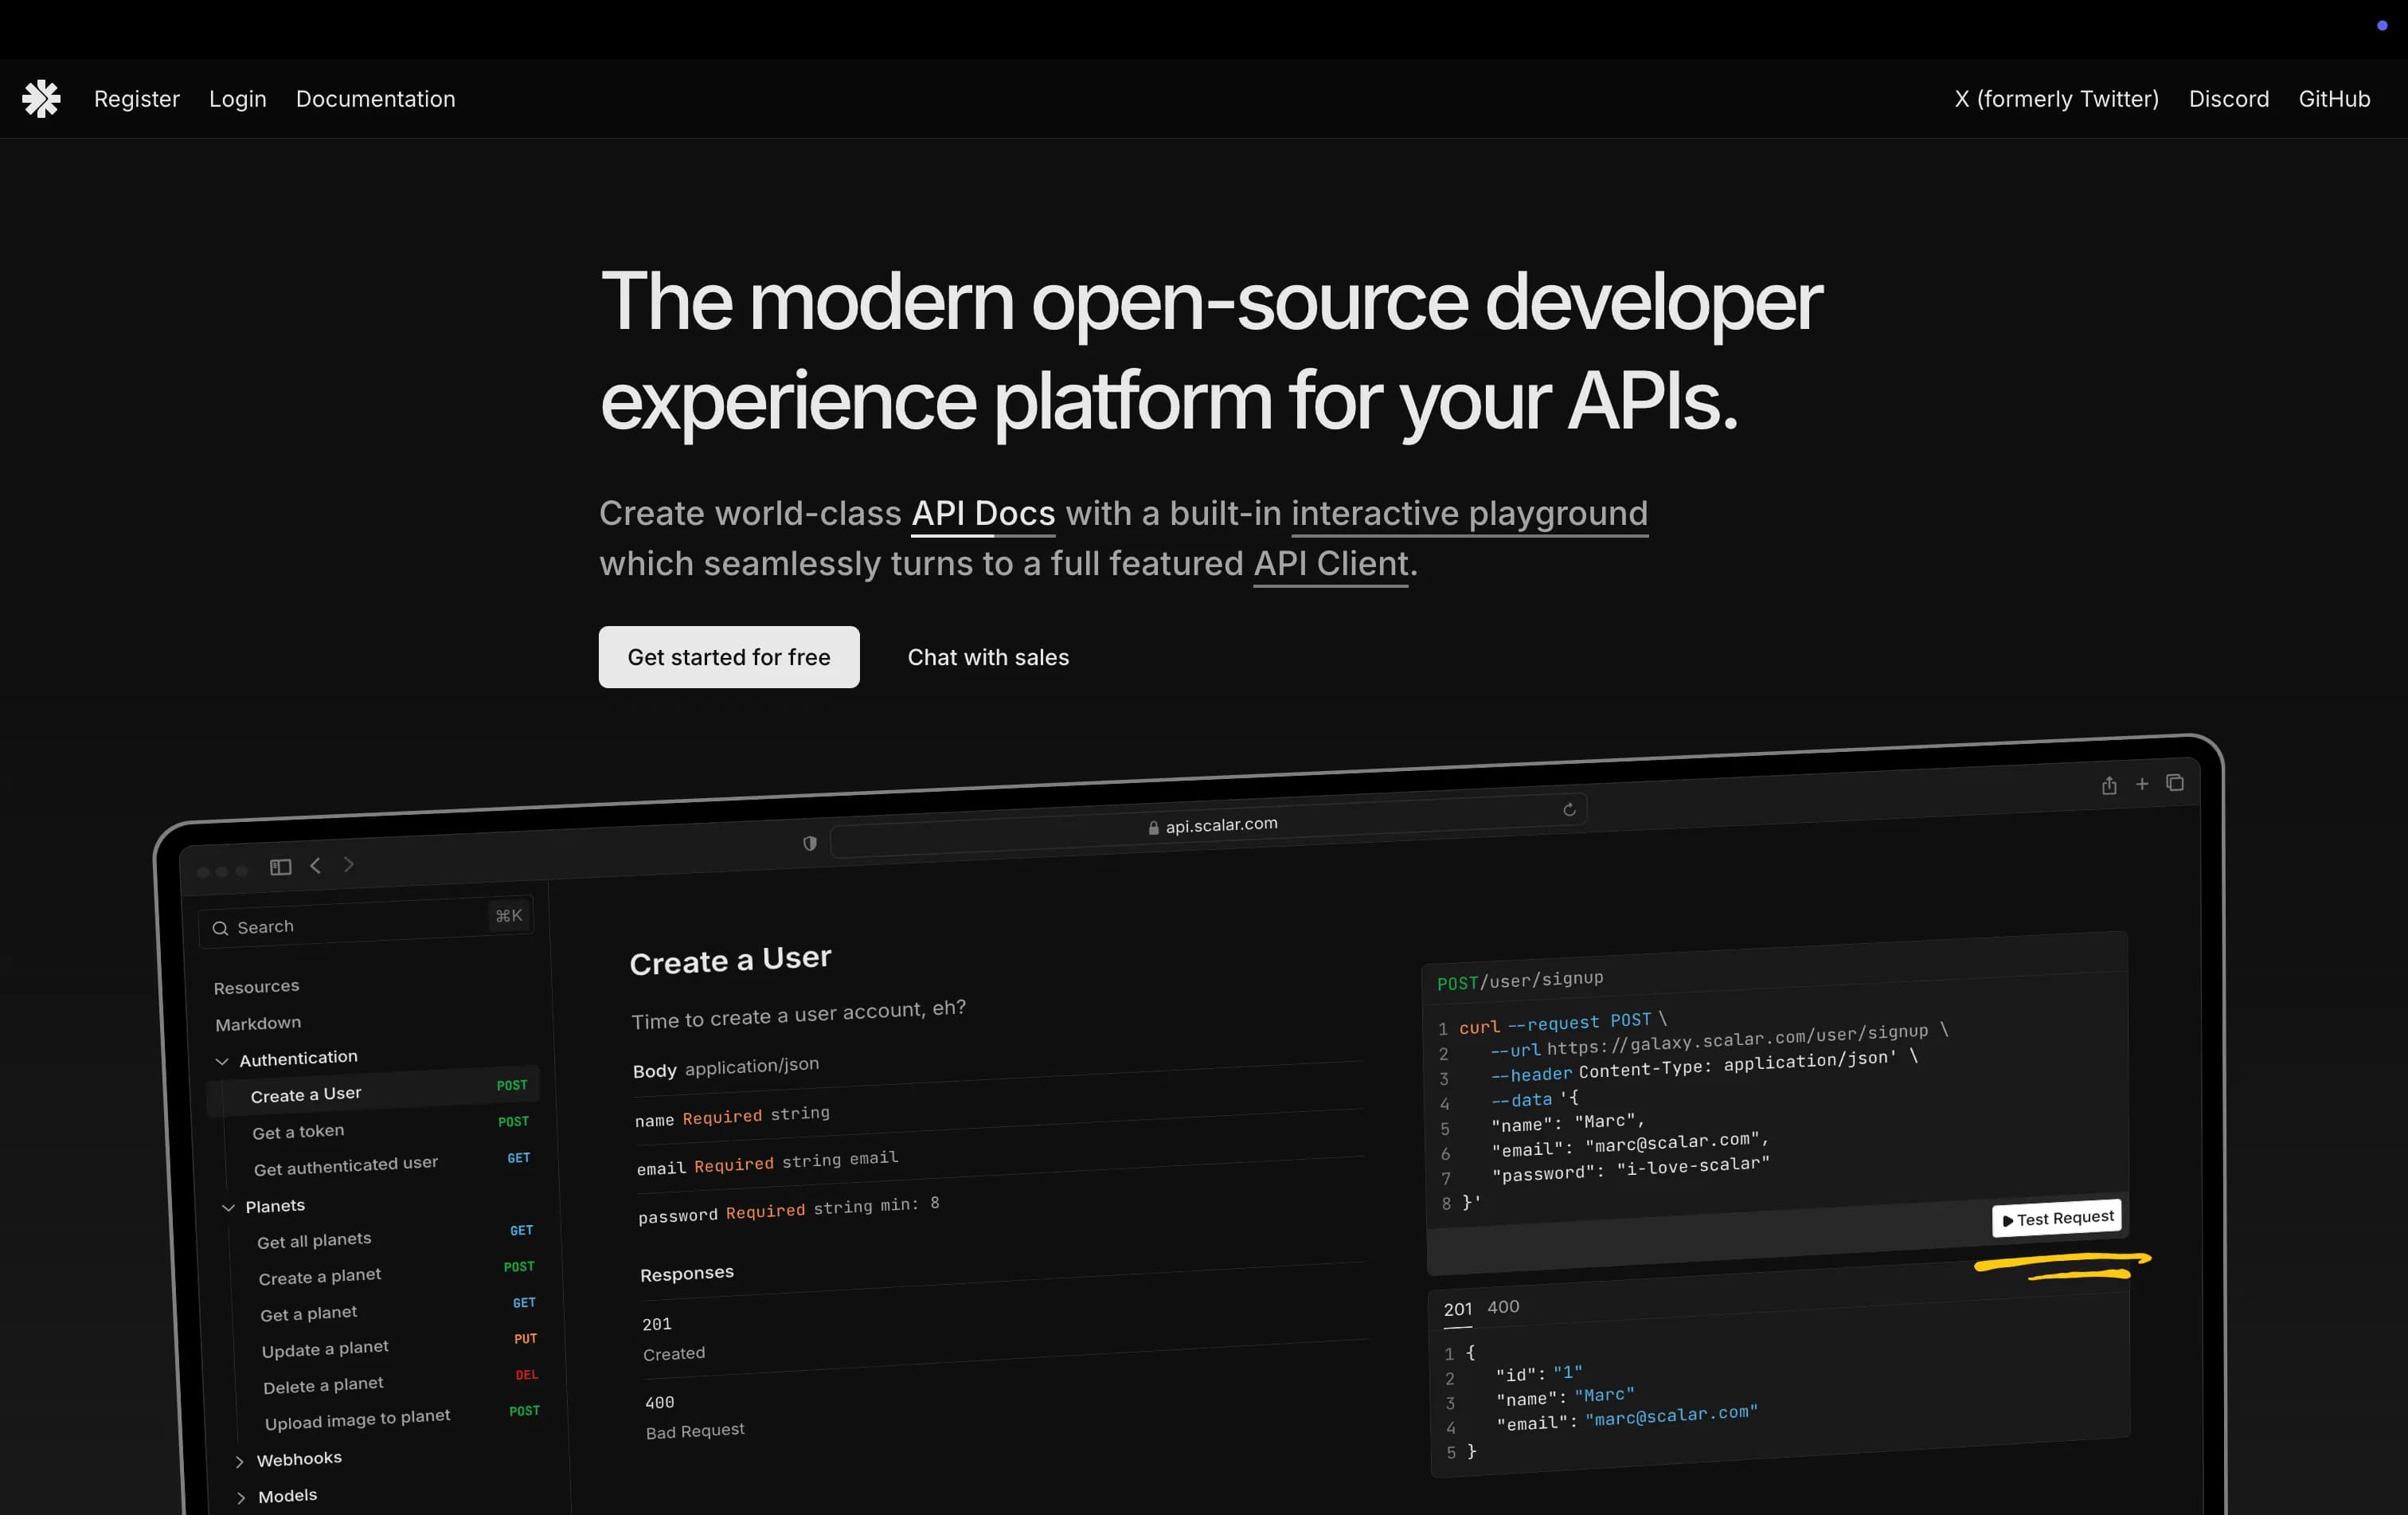Click the POST badge for Get a token
This screenshot has height=1515, width=2408.
click(514, 1122)
